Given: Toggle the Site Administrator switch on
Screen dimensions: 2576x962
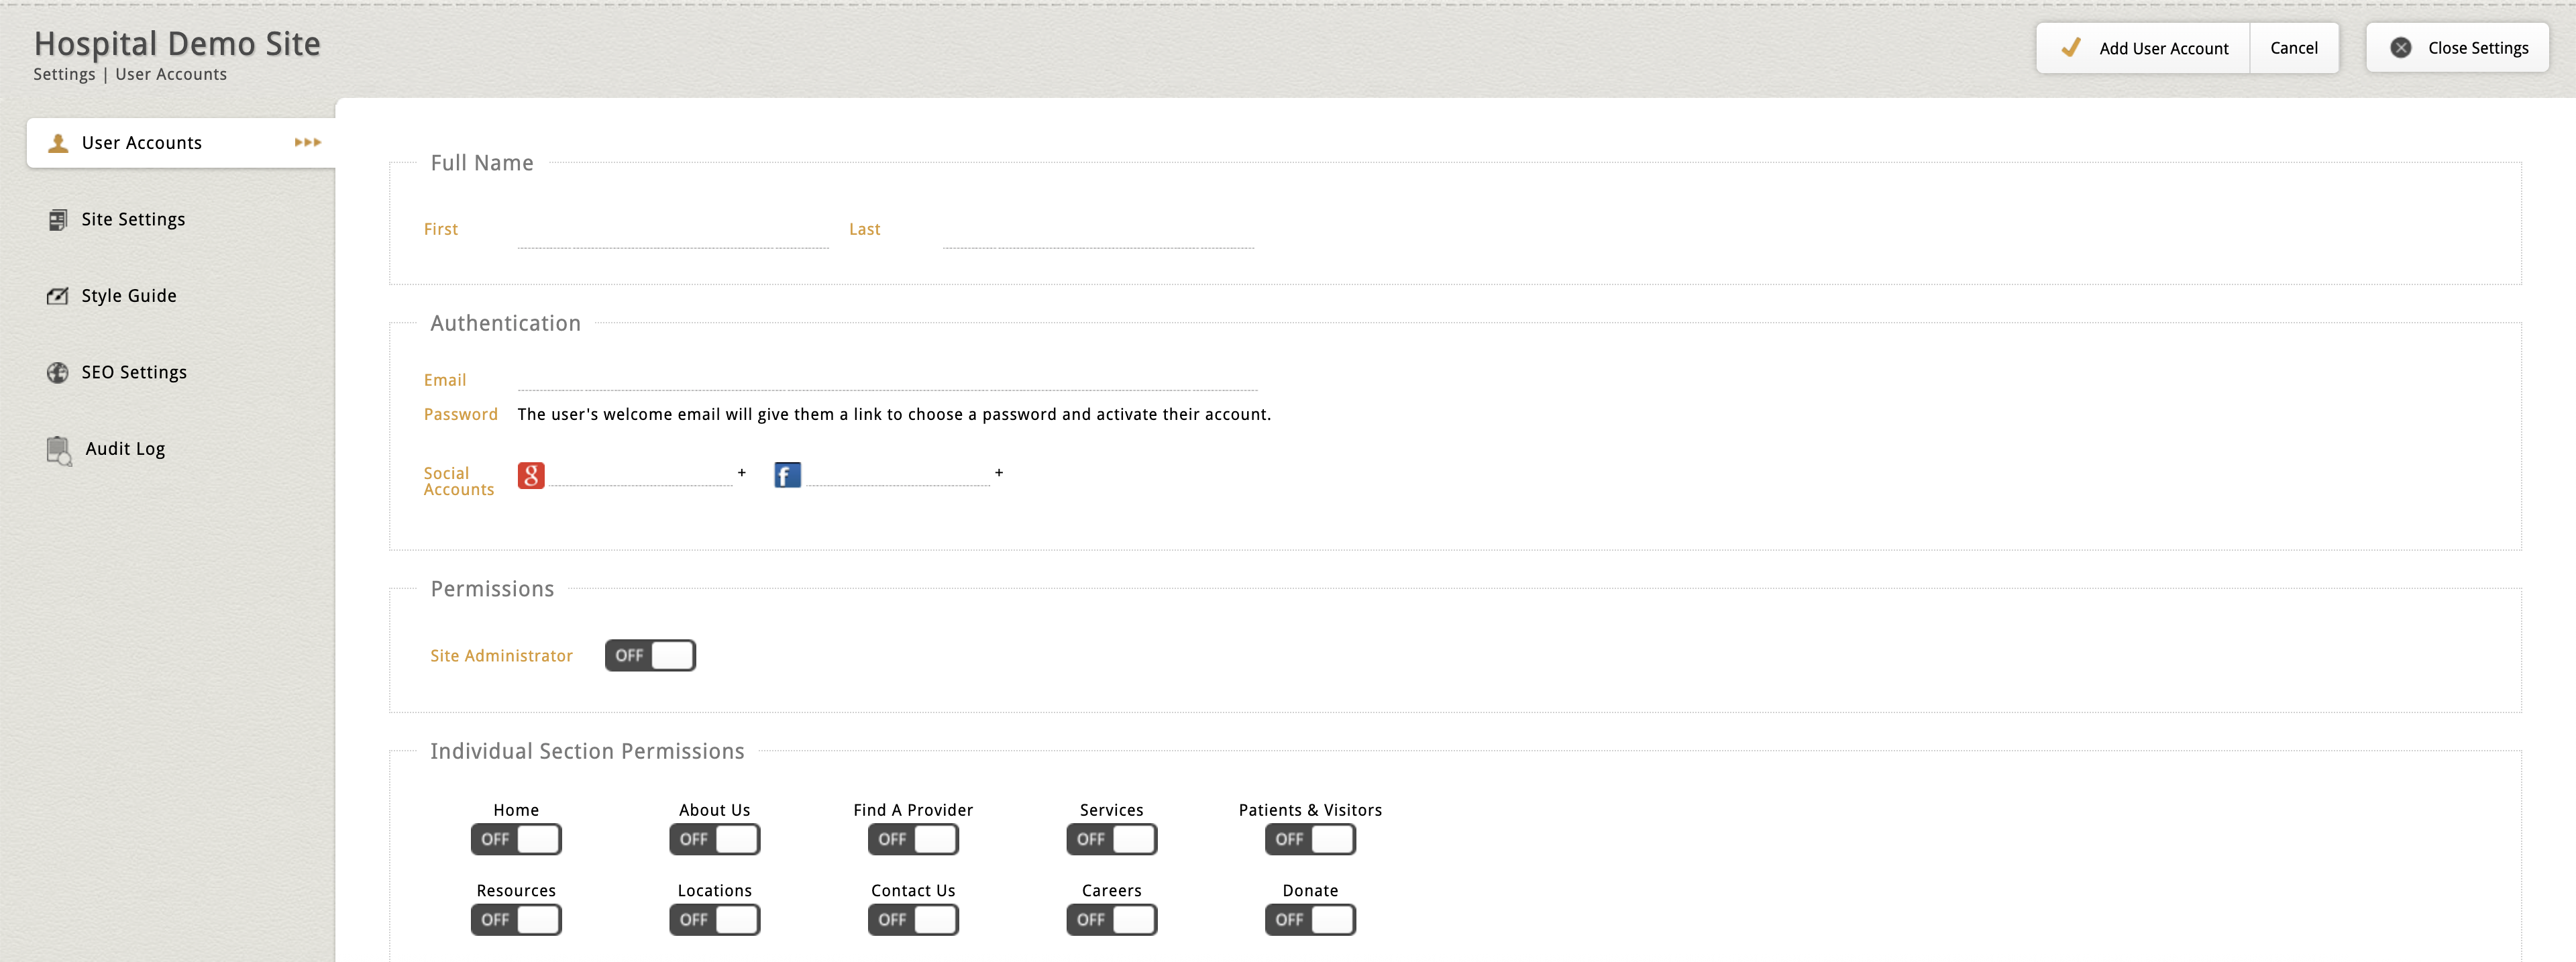Looking at the screenshot, I should 650,656.
